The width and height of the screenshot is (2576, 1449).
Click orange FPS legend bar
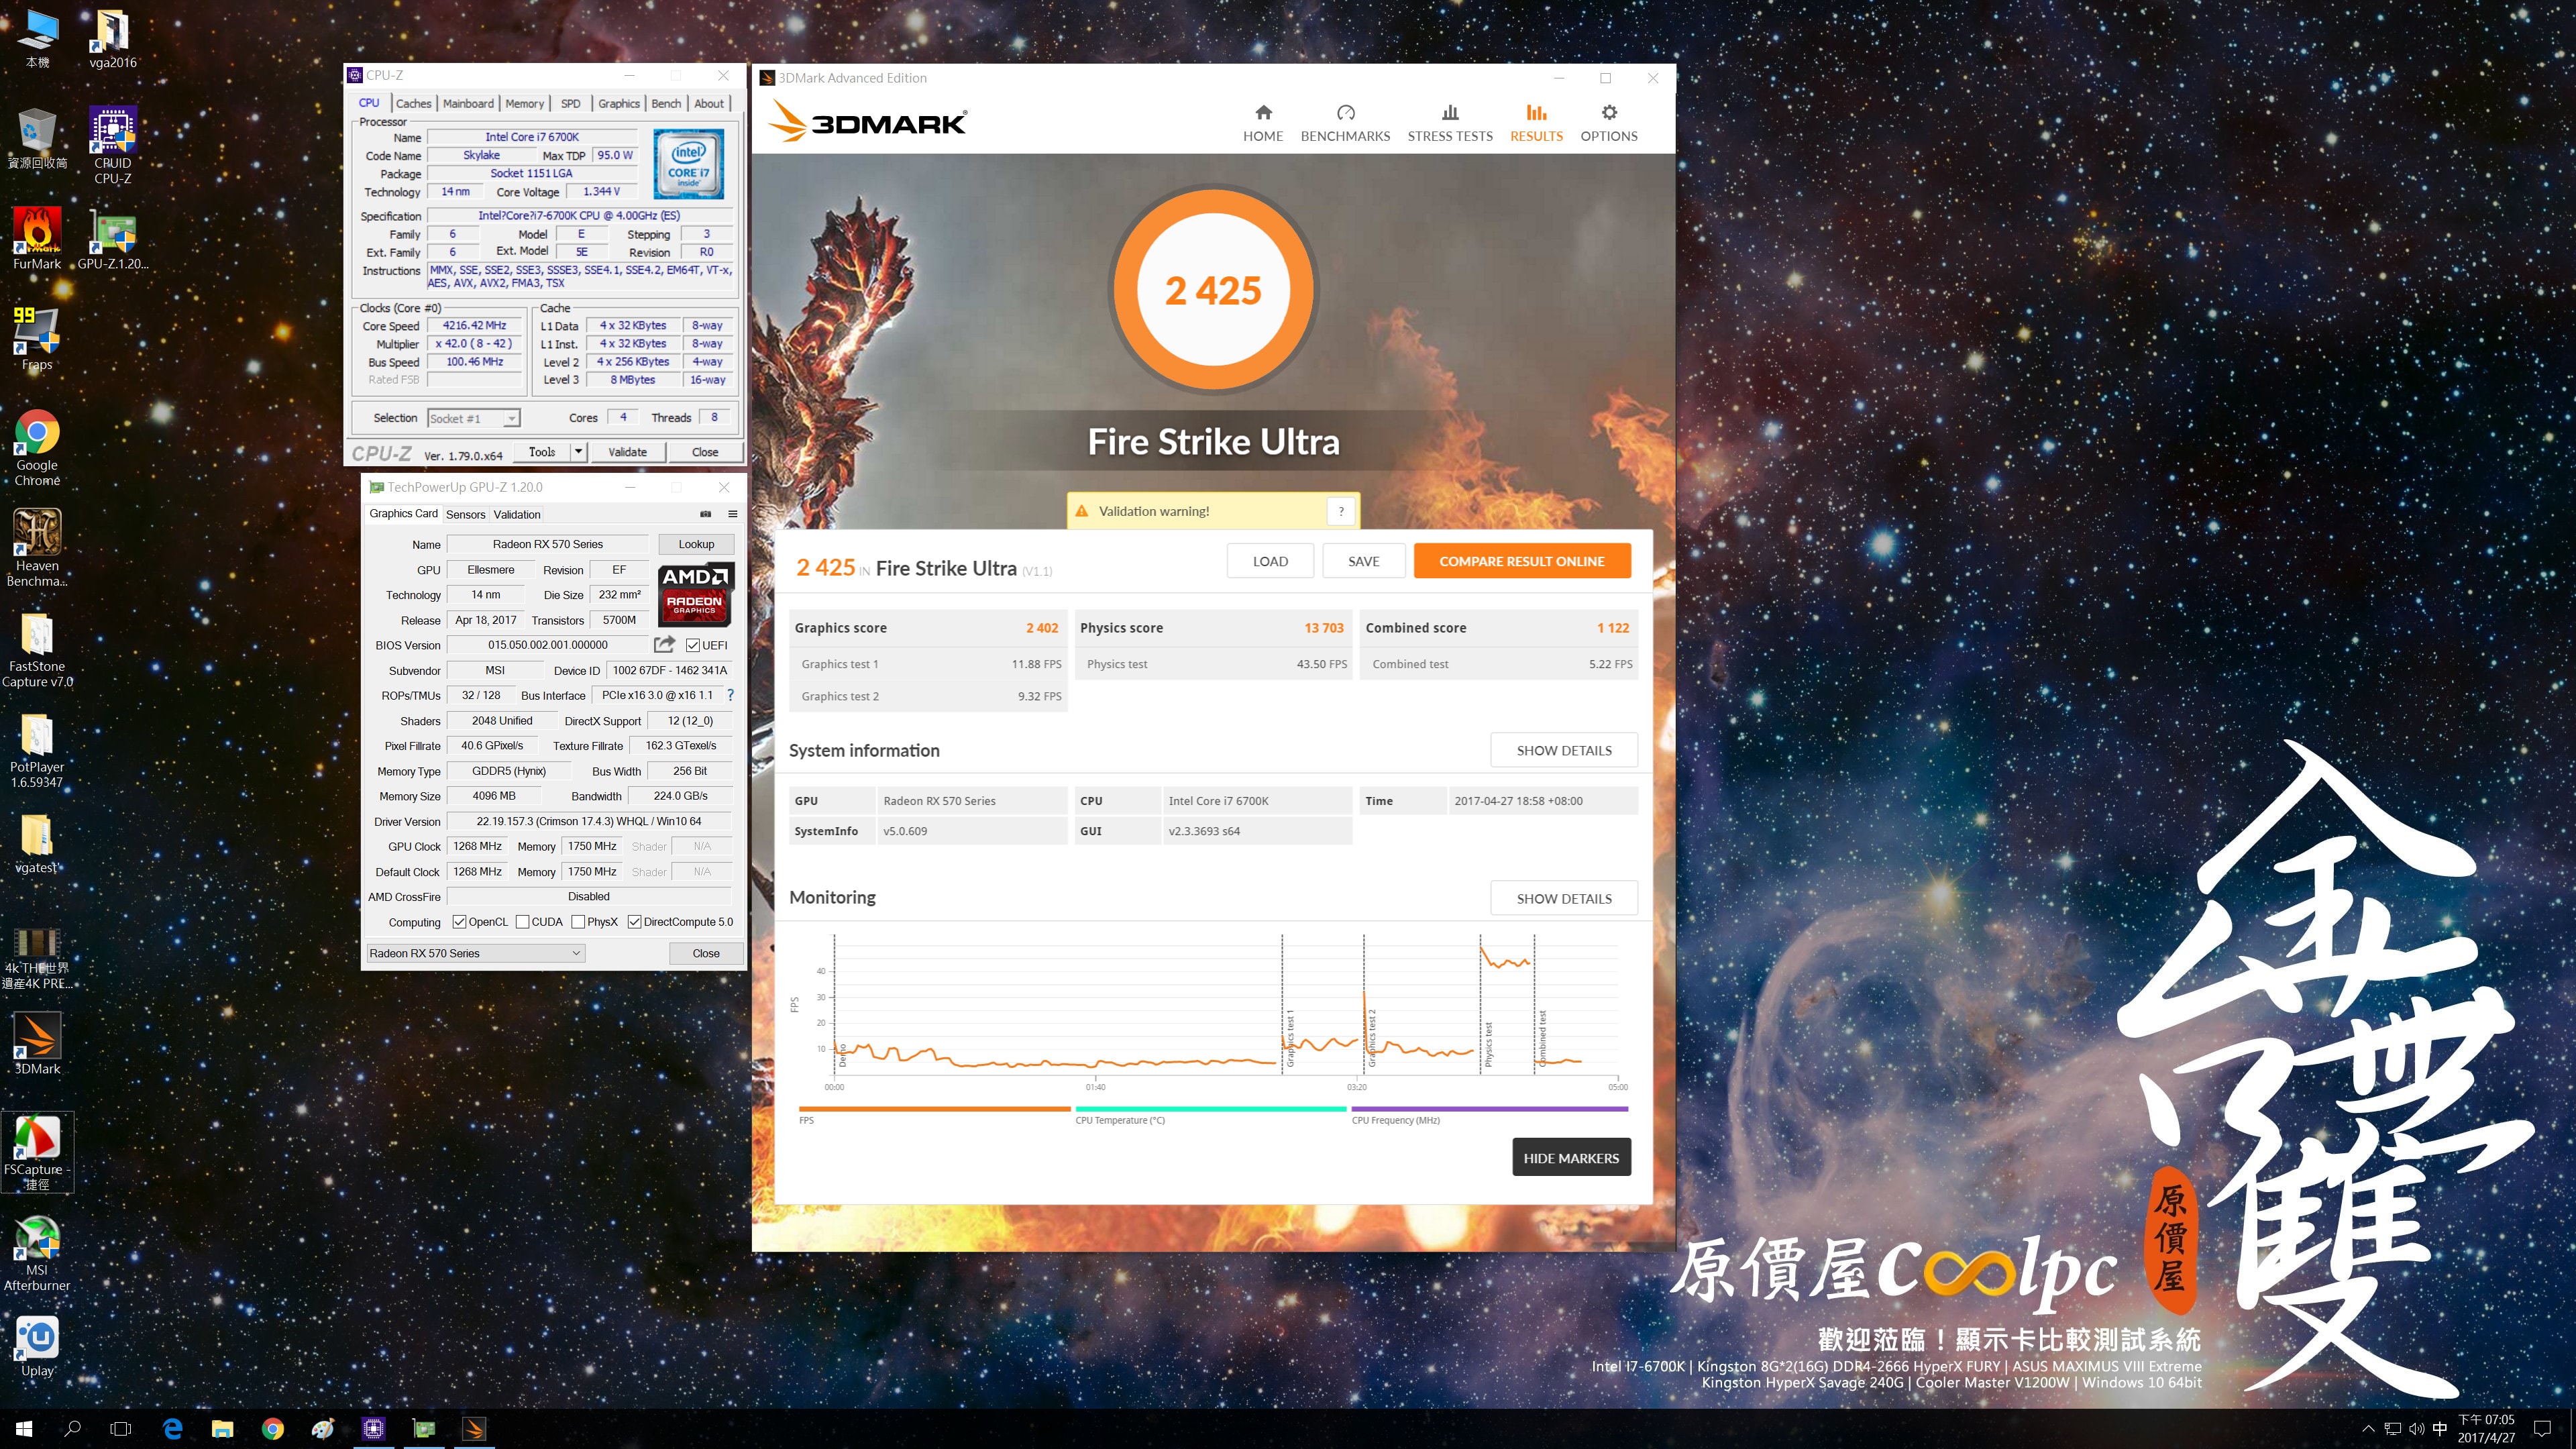pyautogui.click(x=934, y=1108)
